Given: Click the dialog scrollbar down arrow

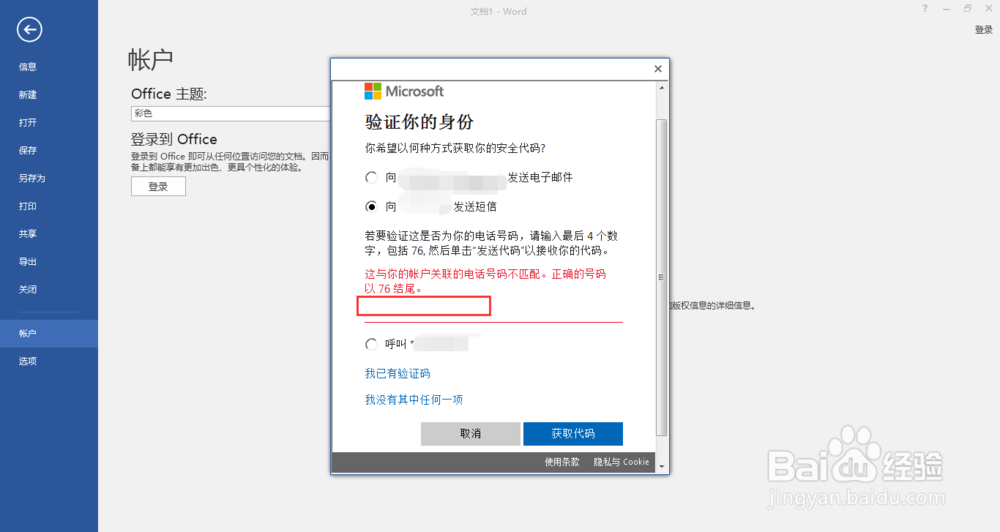Looking at the screenshot, I should point(661,466).
